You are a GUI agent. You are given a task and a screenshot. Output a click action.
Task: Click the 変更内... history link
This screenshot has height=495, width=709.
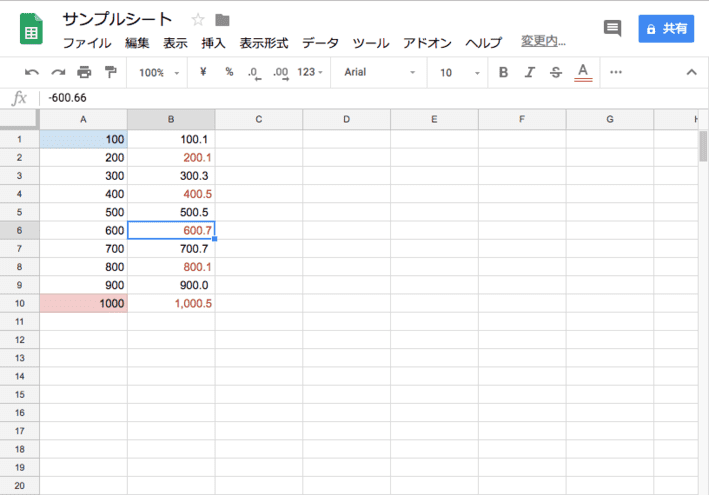pos(543,42)
